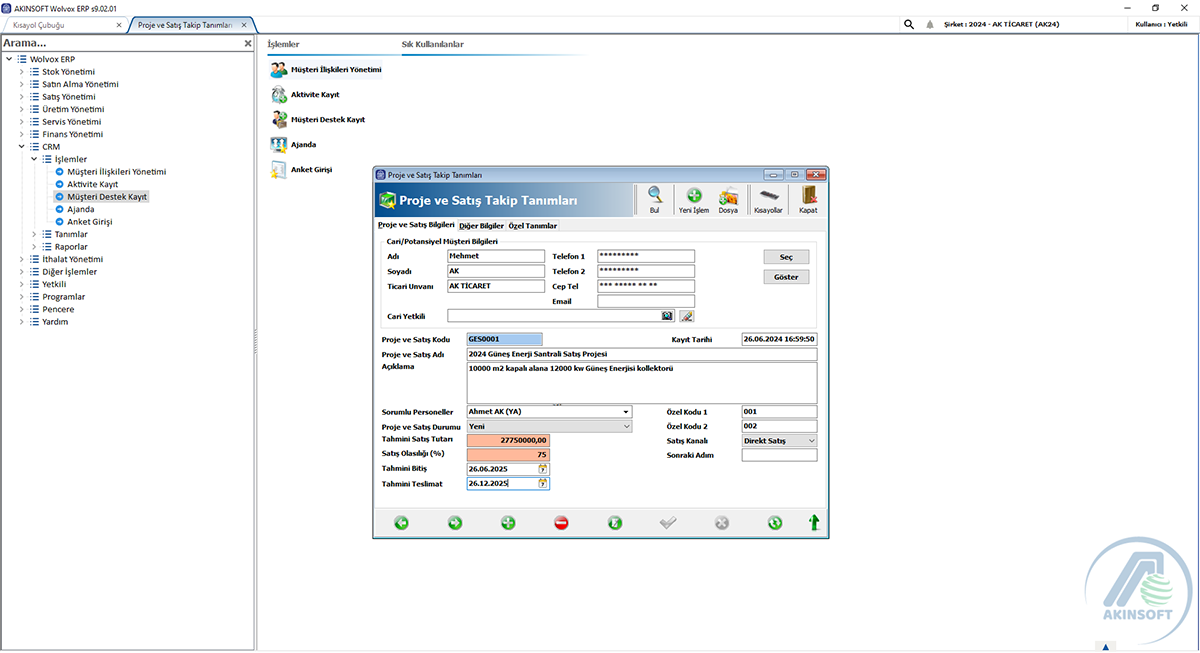Click the Bul search icon
Viewport: 1200px width, 653px height.
(654, 196)
